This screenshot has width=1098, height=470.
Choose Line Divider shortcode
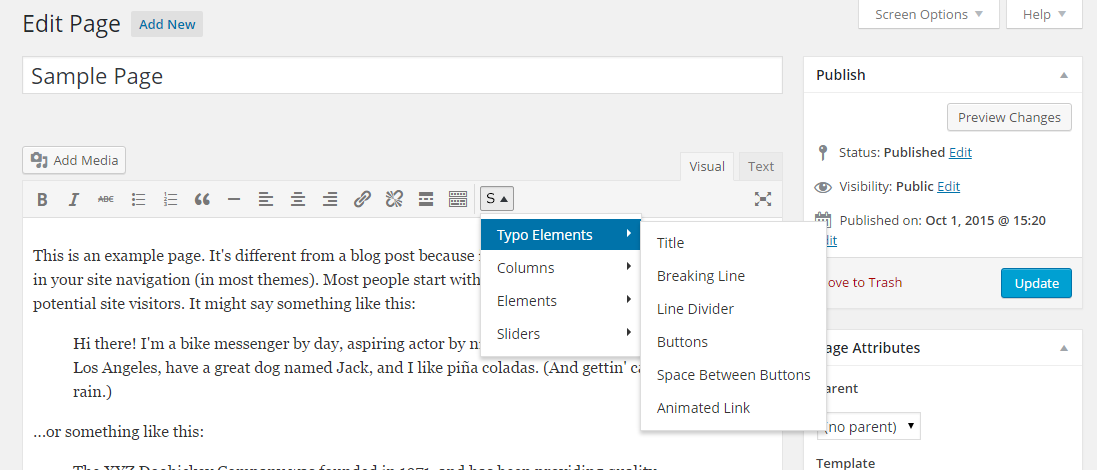click(x=733, y=309)
